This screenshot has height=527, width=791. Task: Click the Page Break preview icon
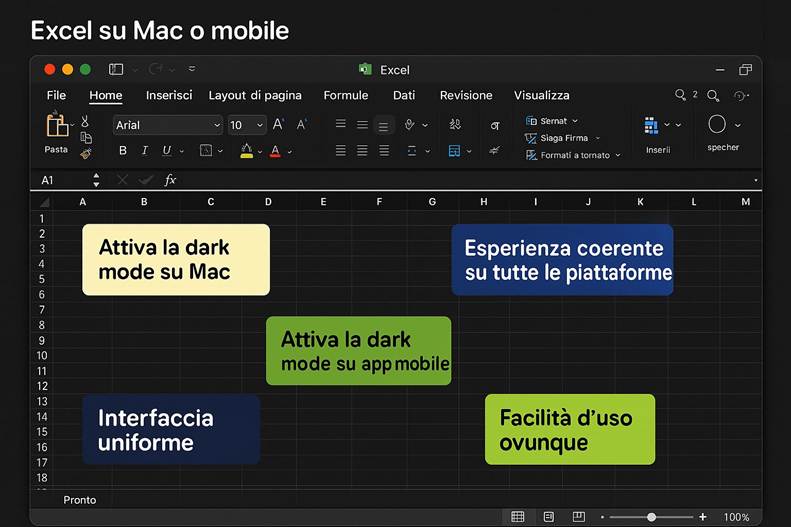coord(579,516)
